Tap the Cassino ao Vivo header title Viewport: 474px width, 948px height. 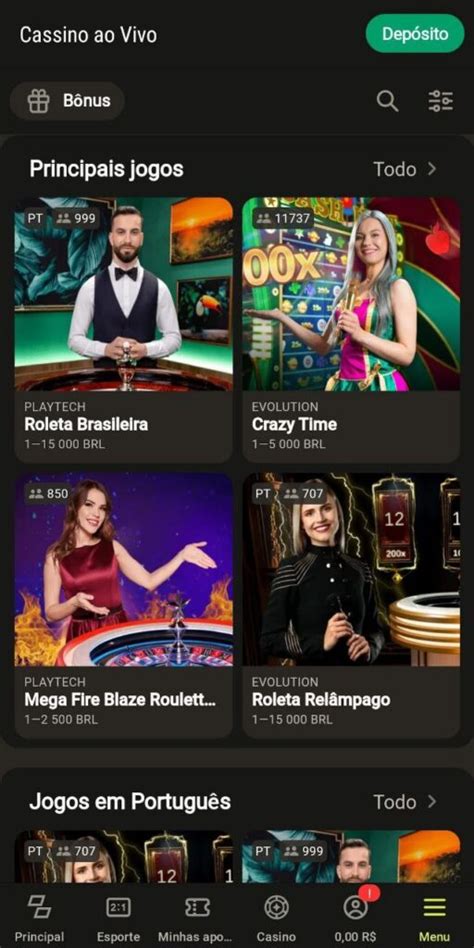[x=88, y=34]
